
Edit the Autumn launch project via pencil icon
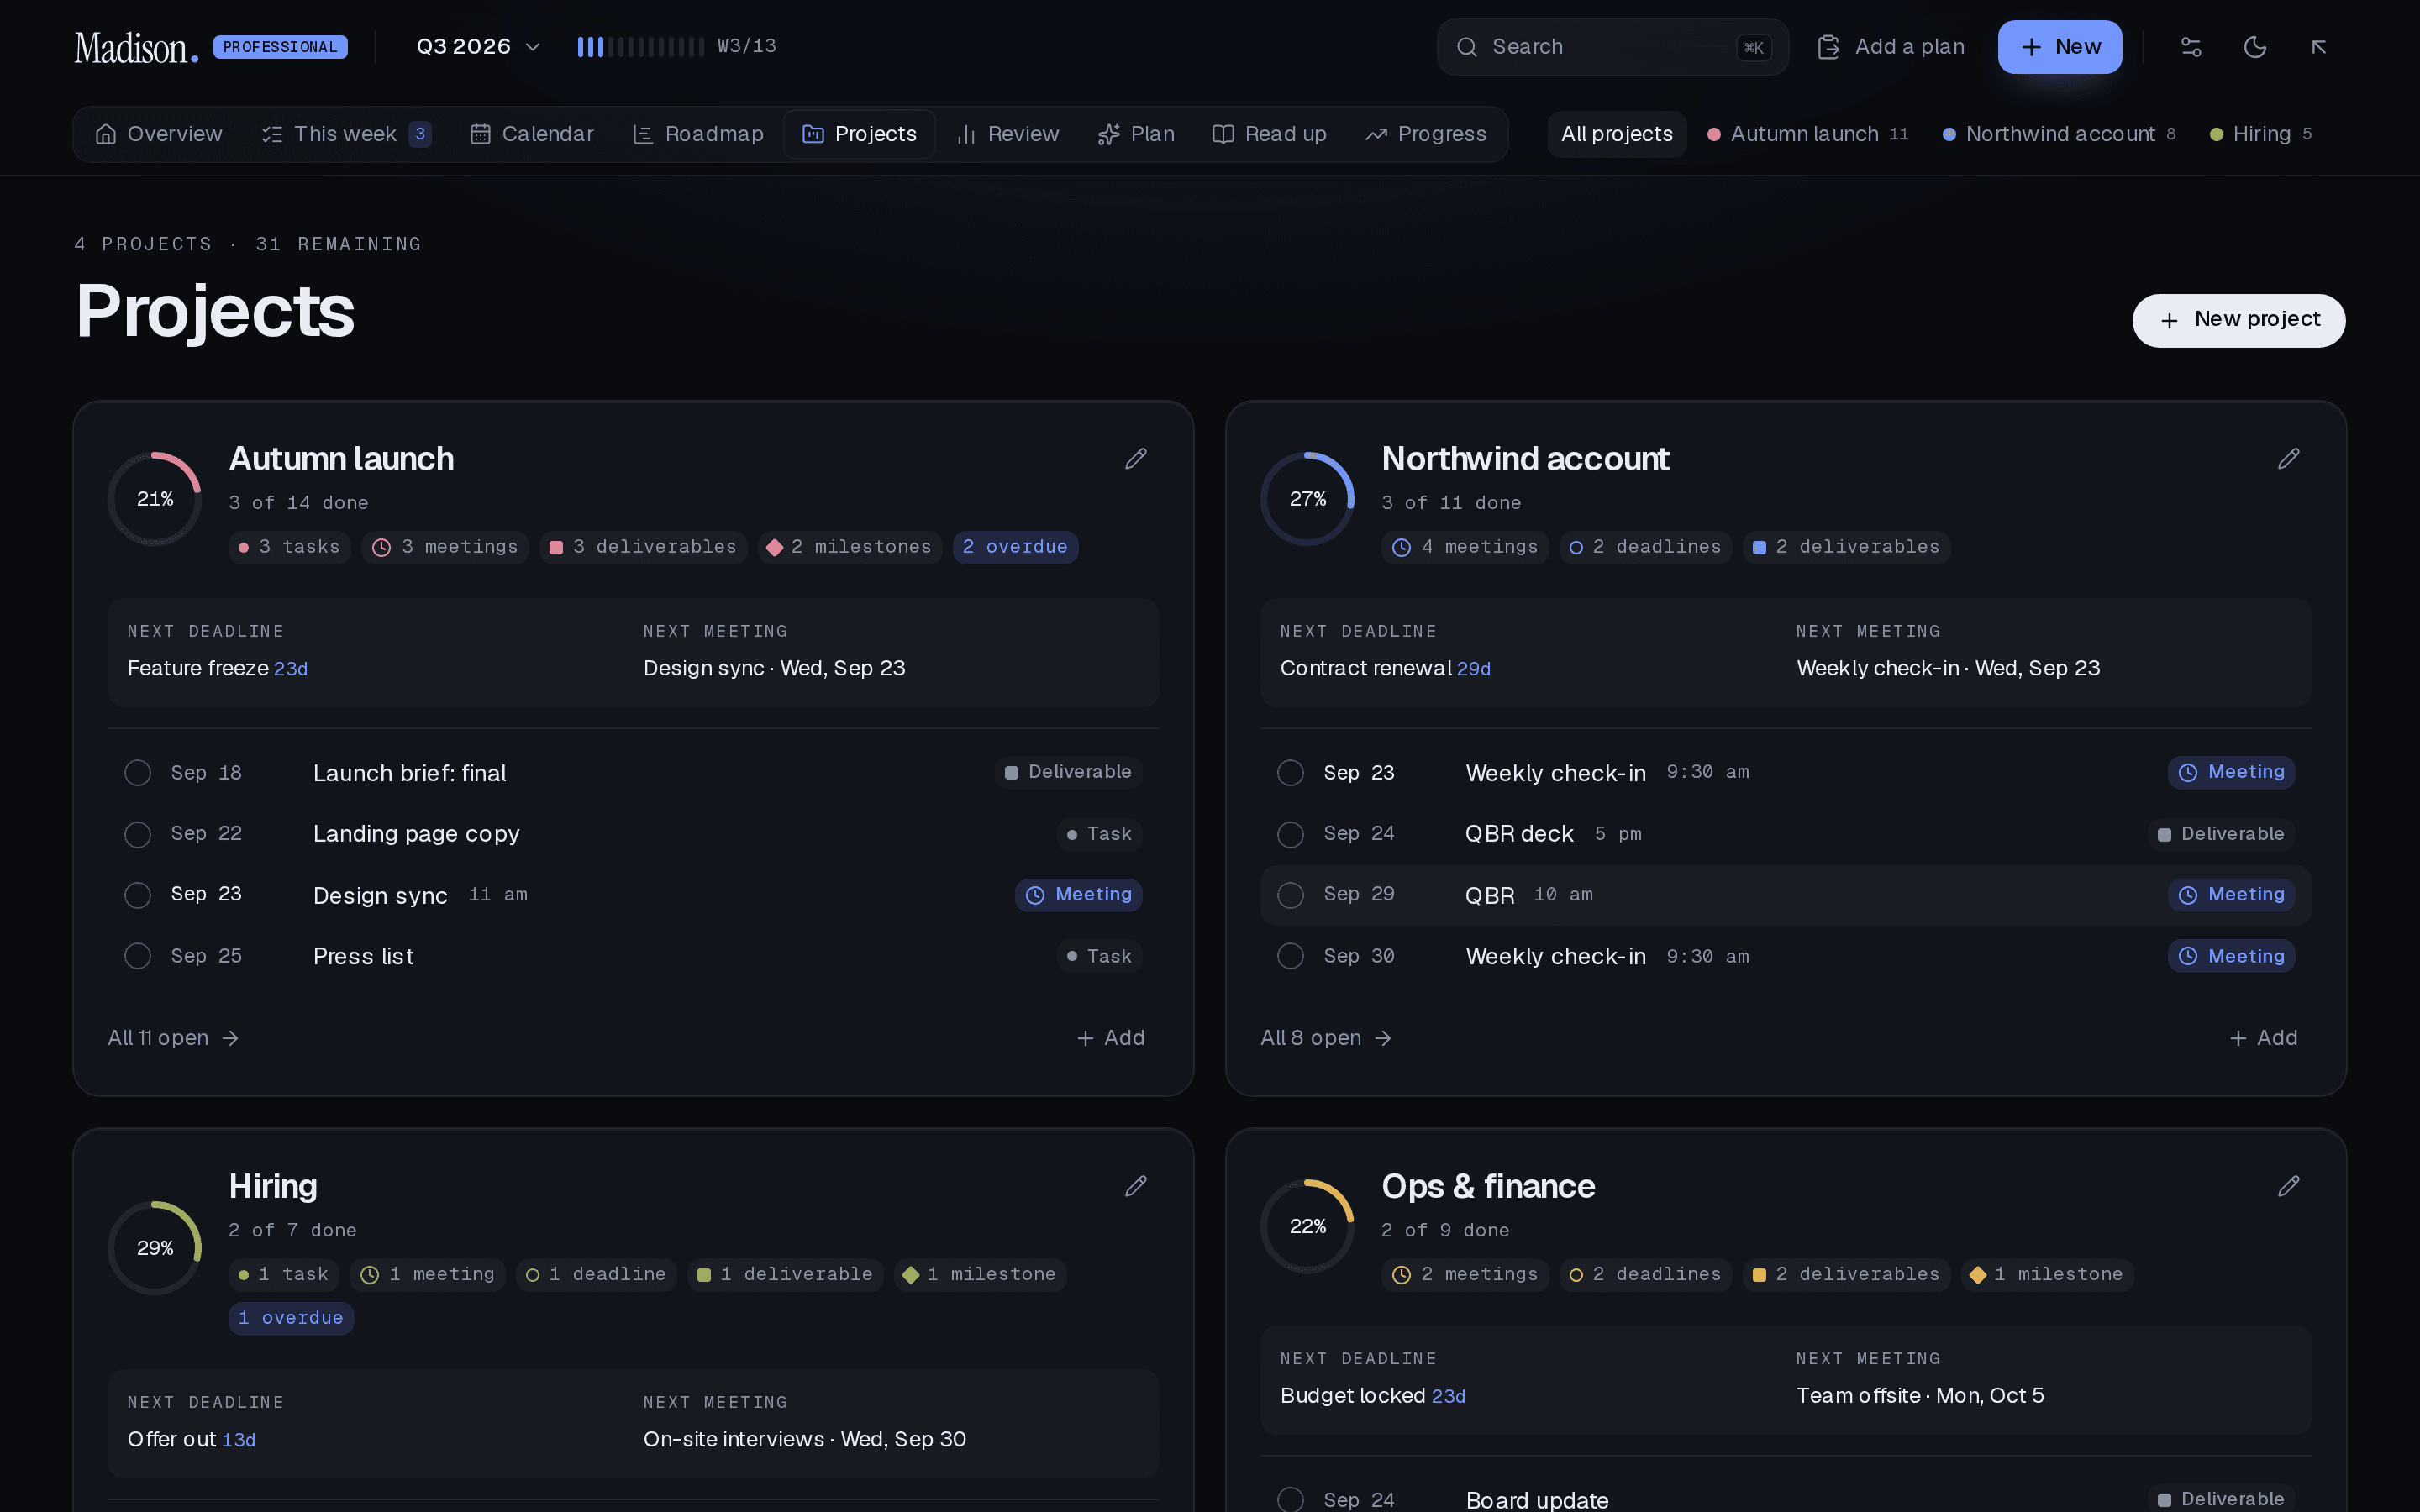[x=1136, y=459]
